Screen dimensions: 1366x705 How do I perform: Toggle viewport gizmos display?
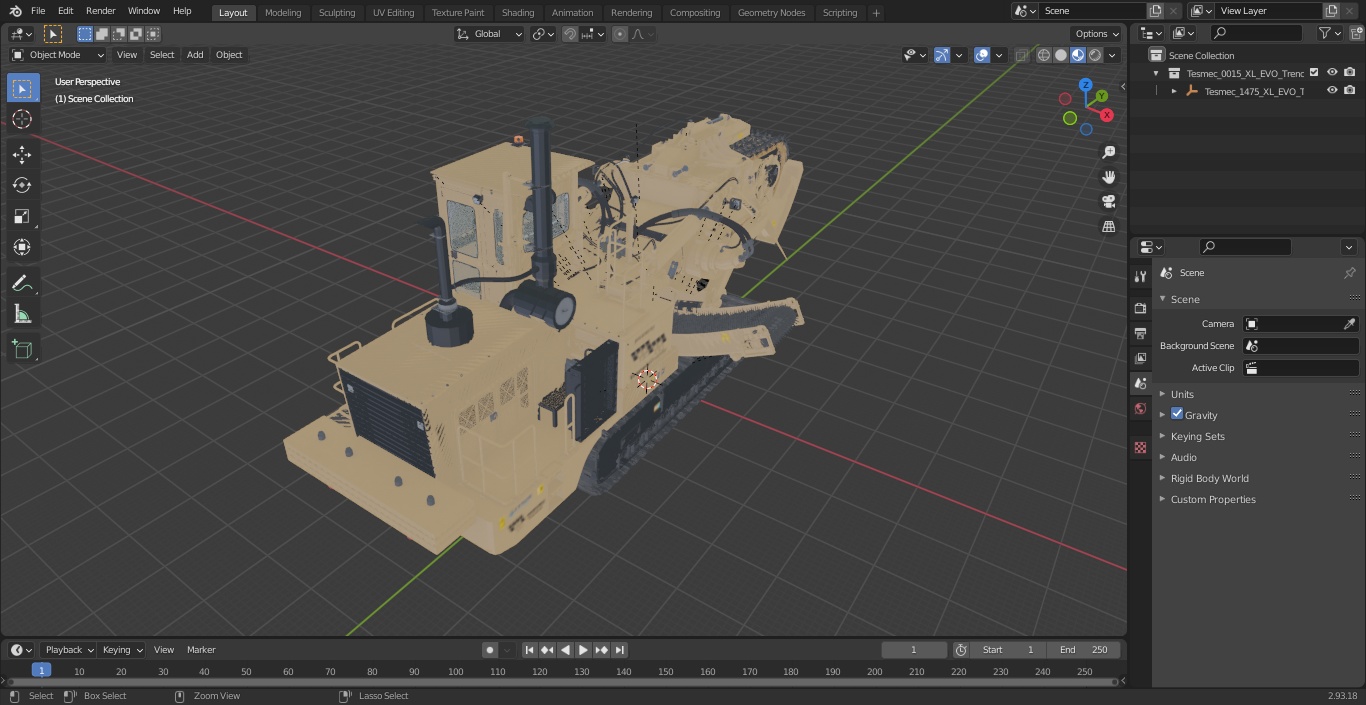coord(942,55)
